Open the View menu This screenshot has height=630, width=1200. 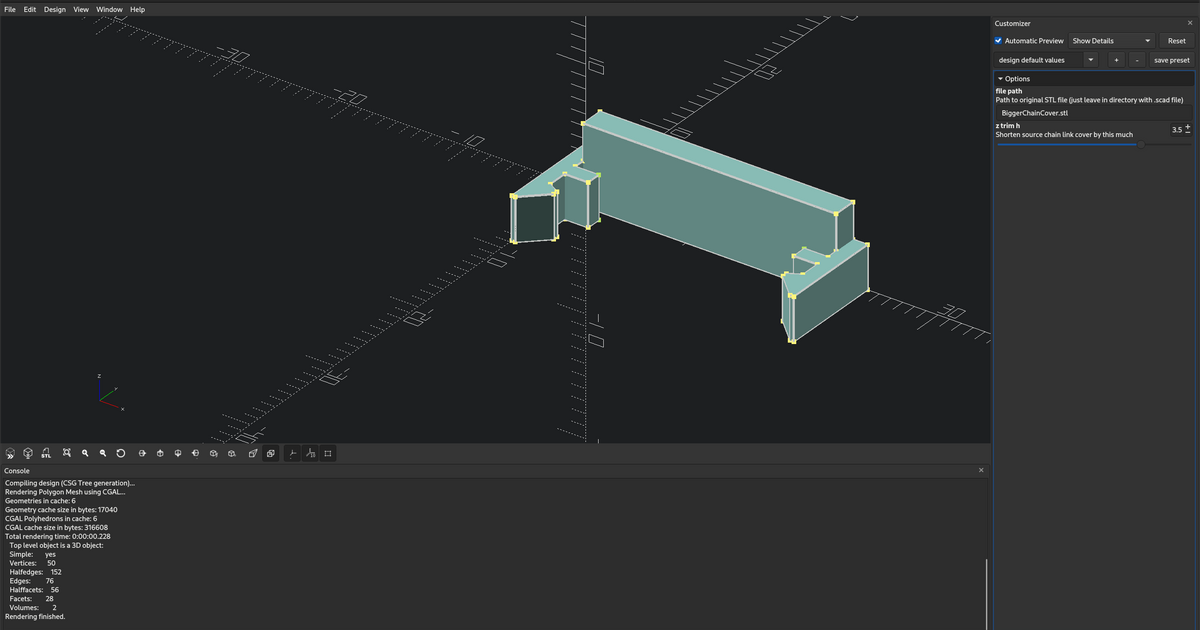pos(80,9)
